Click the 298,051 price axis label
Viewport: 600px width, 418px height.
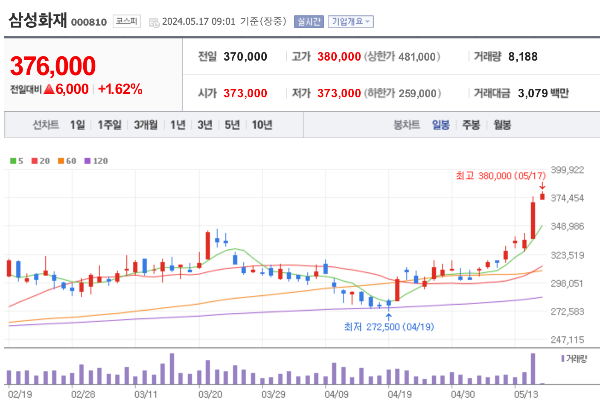[567, 283]
